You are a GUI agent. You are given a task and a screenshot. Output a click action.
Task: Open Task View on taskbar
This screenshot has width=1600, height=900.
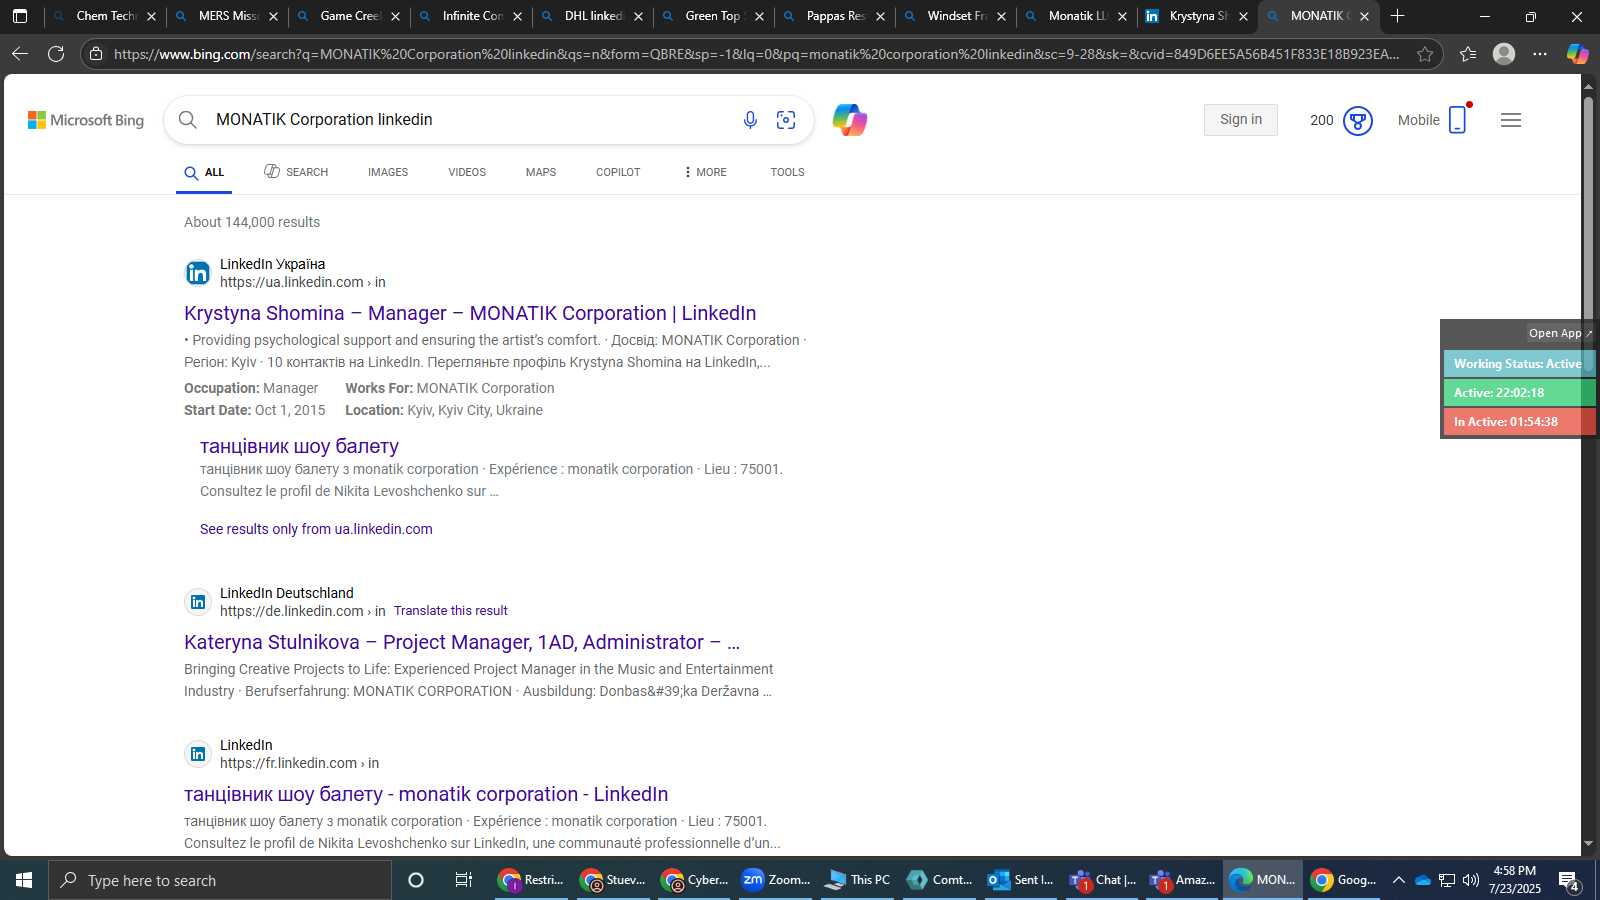[464, 880]
